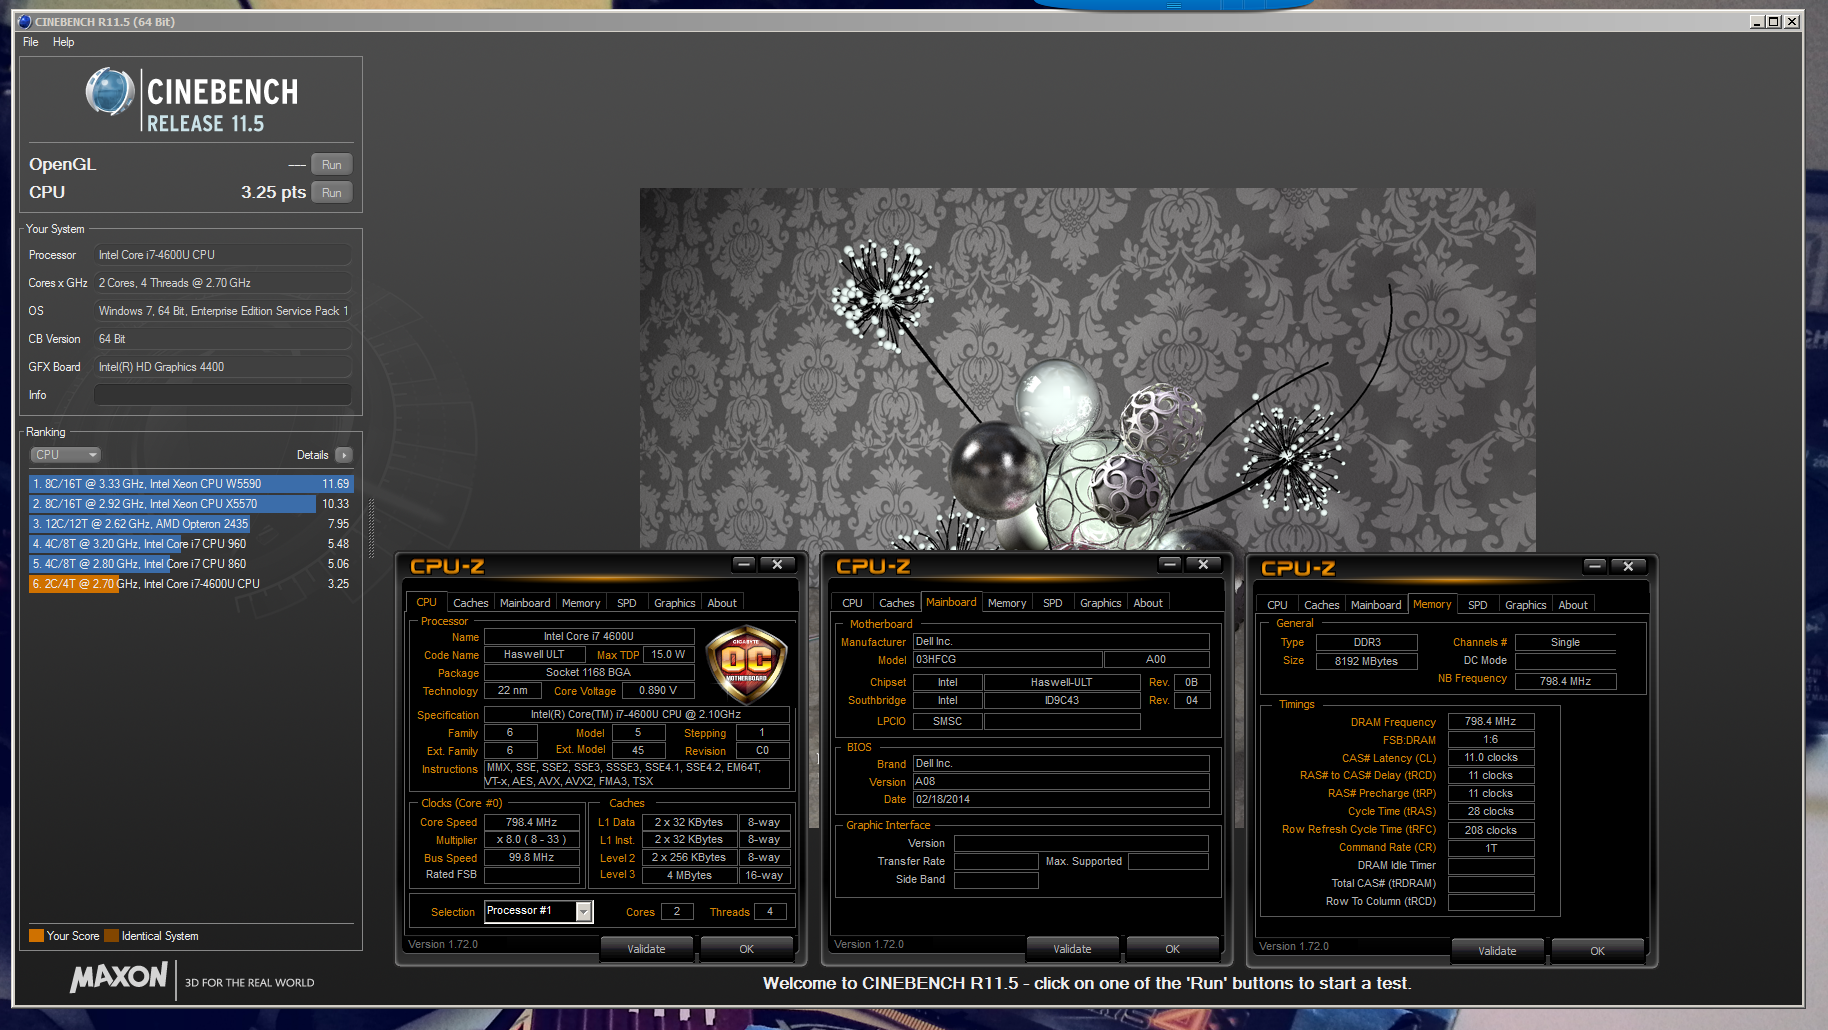
Task: Open SPD tab in right CPU-Z window
Action: pyautogui.click(x=1478, y=605)
